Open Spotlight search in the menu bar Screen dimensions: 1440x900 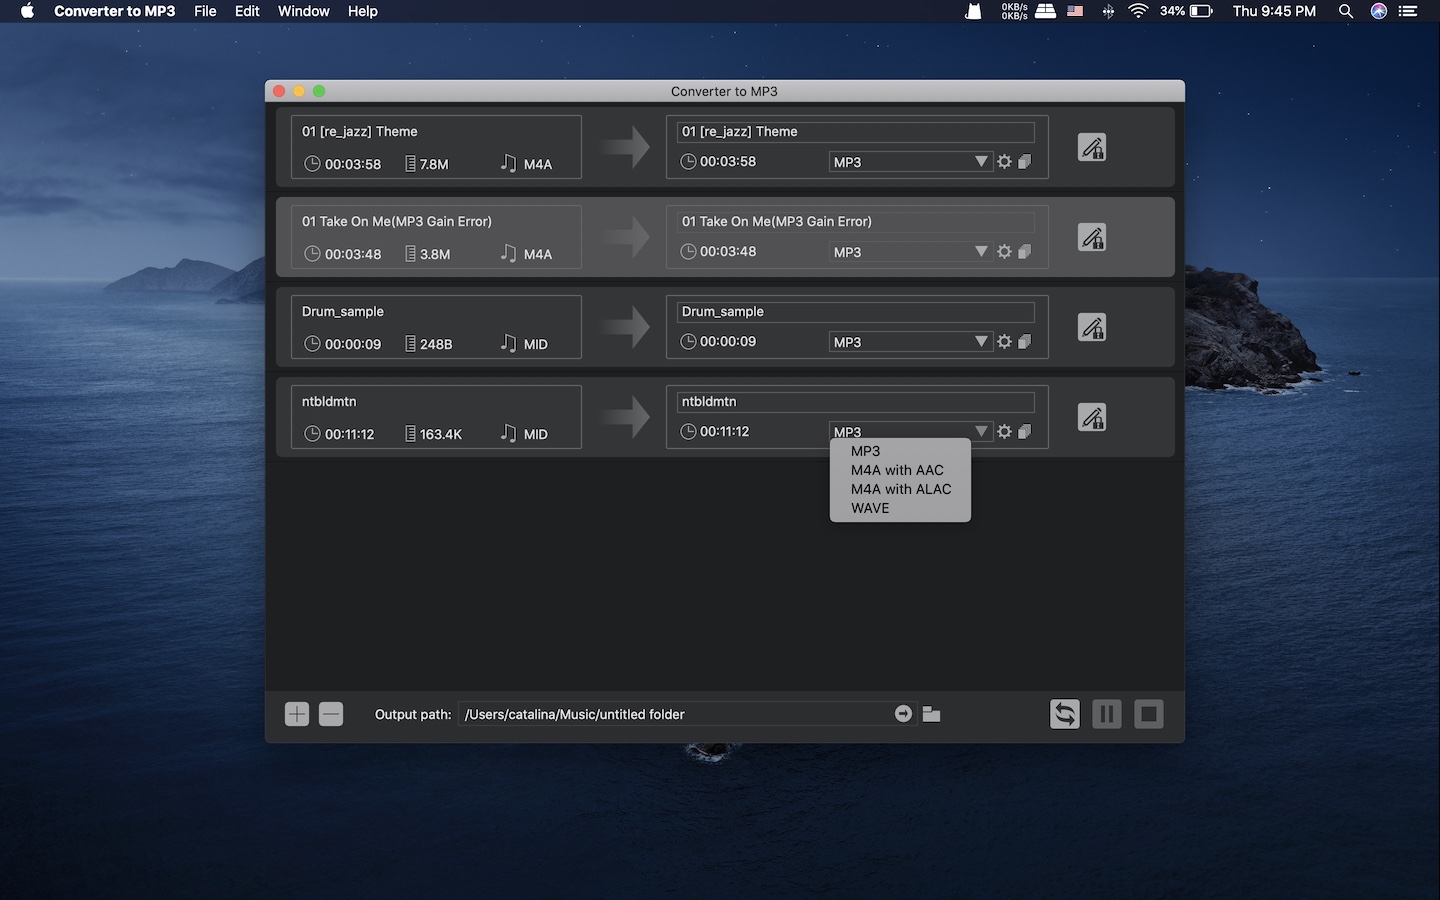1346,11
